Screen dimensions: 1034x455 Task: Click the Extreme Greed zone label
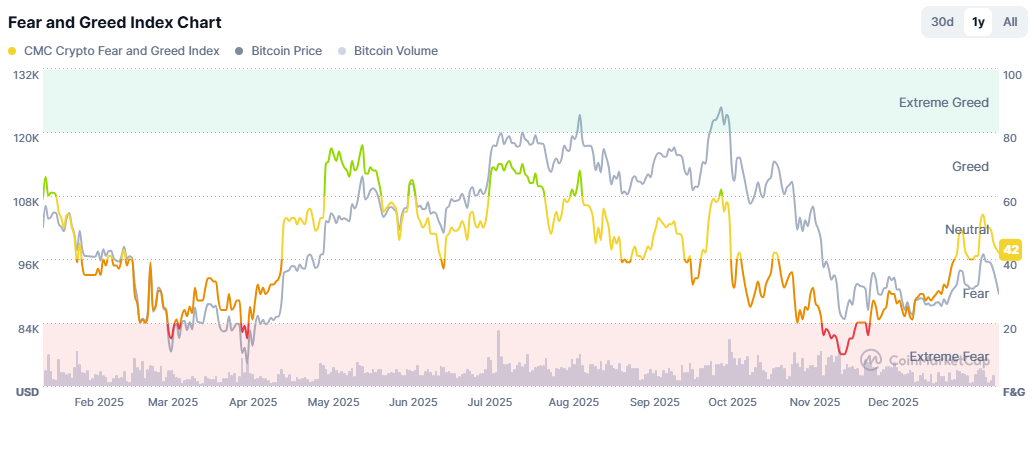click(944, 102)
